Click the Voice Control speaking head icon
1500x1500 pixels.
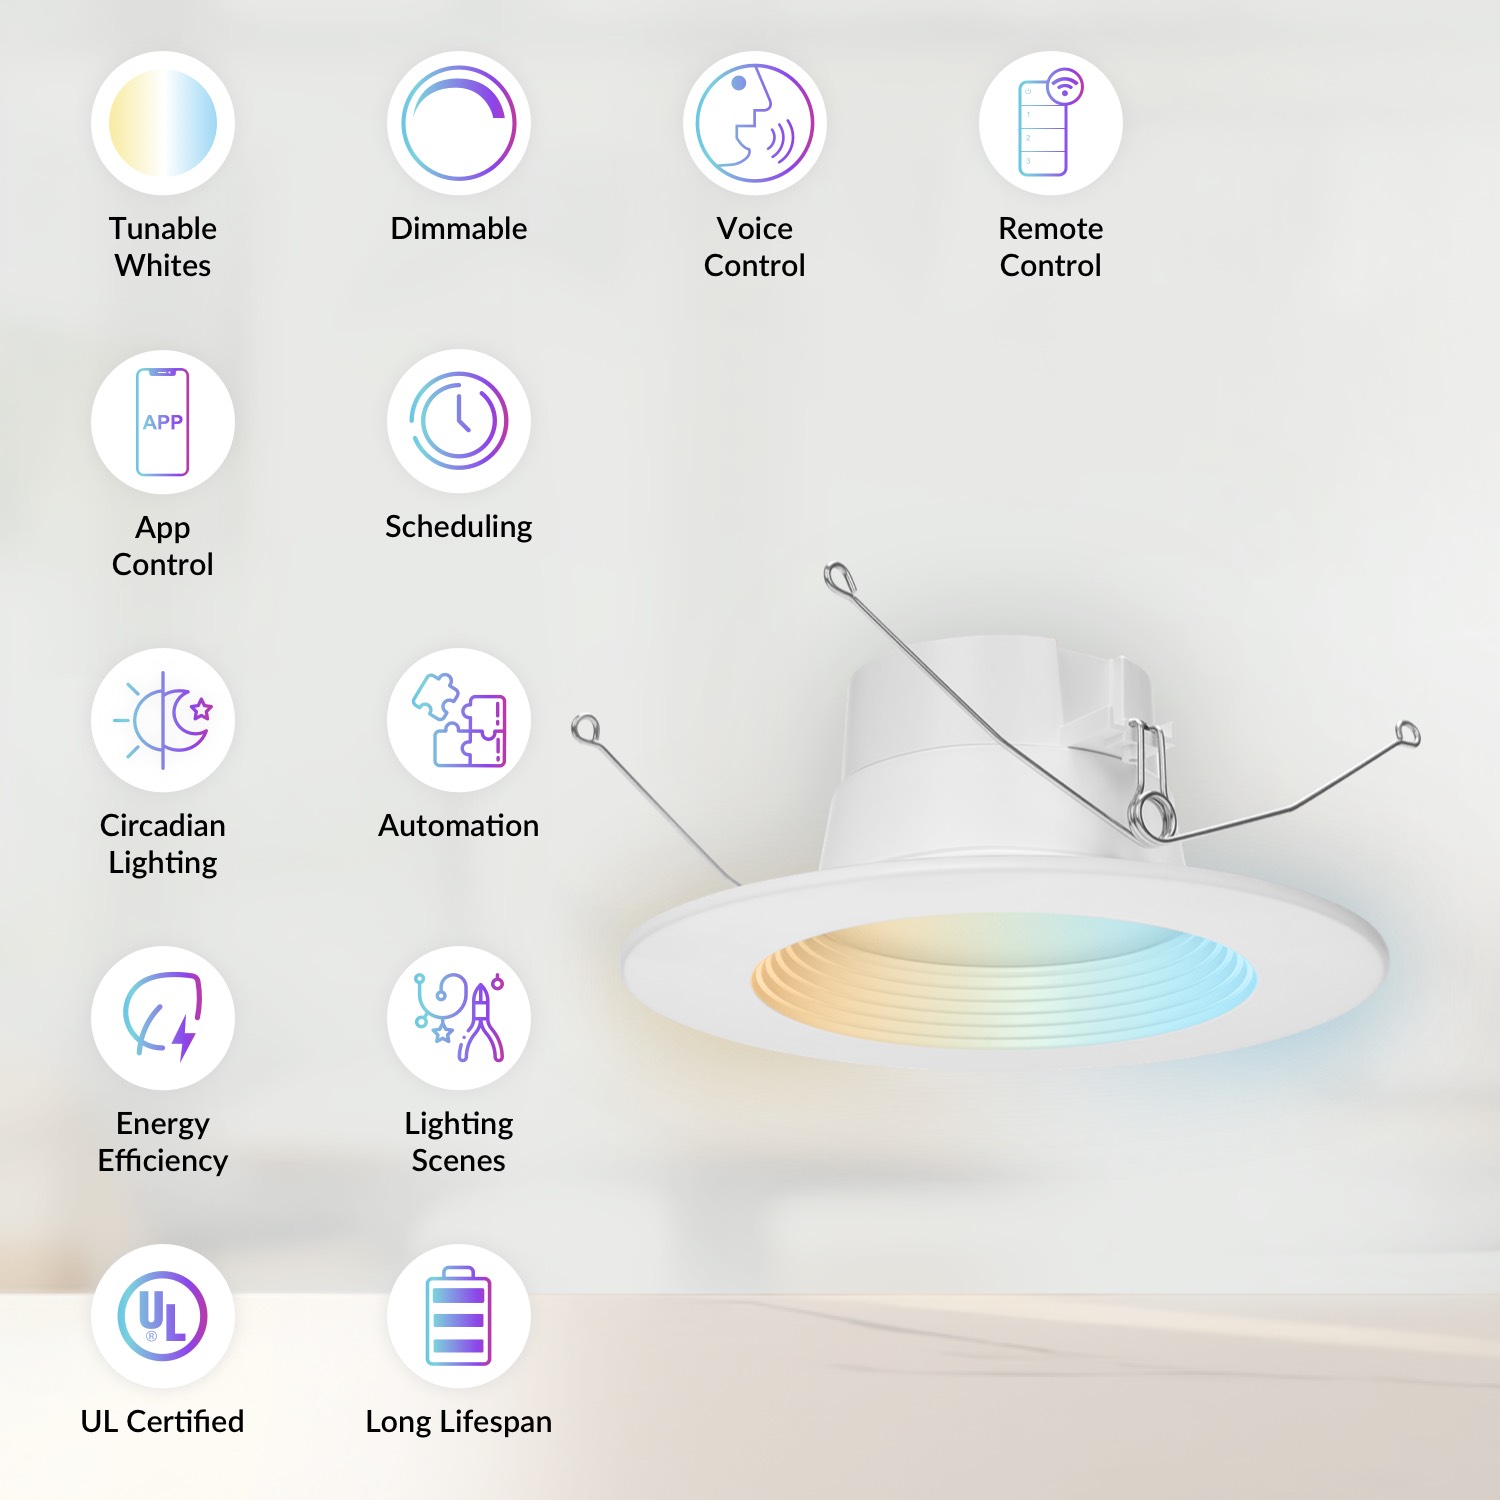755,123
